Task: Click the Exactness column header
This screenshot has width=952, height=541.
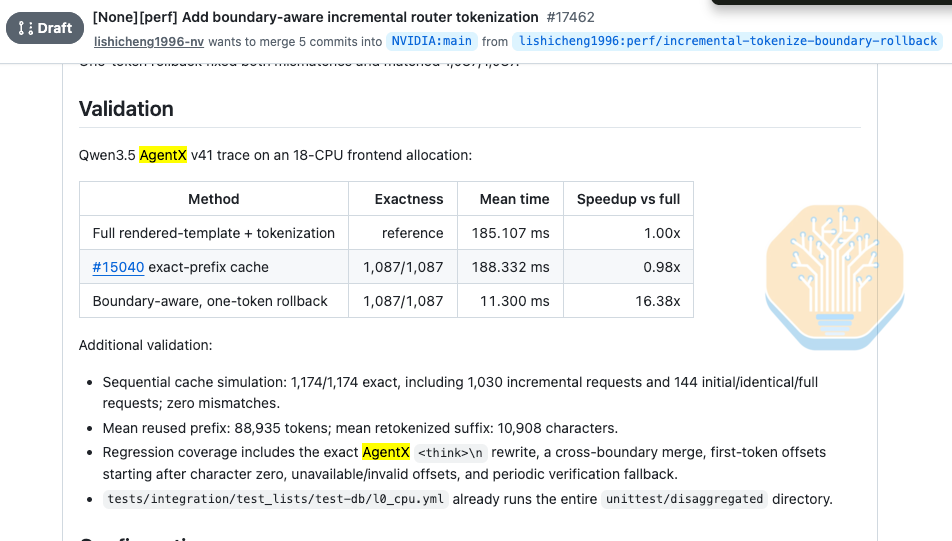Action: [409, 199]
